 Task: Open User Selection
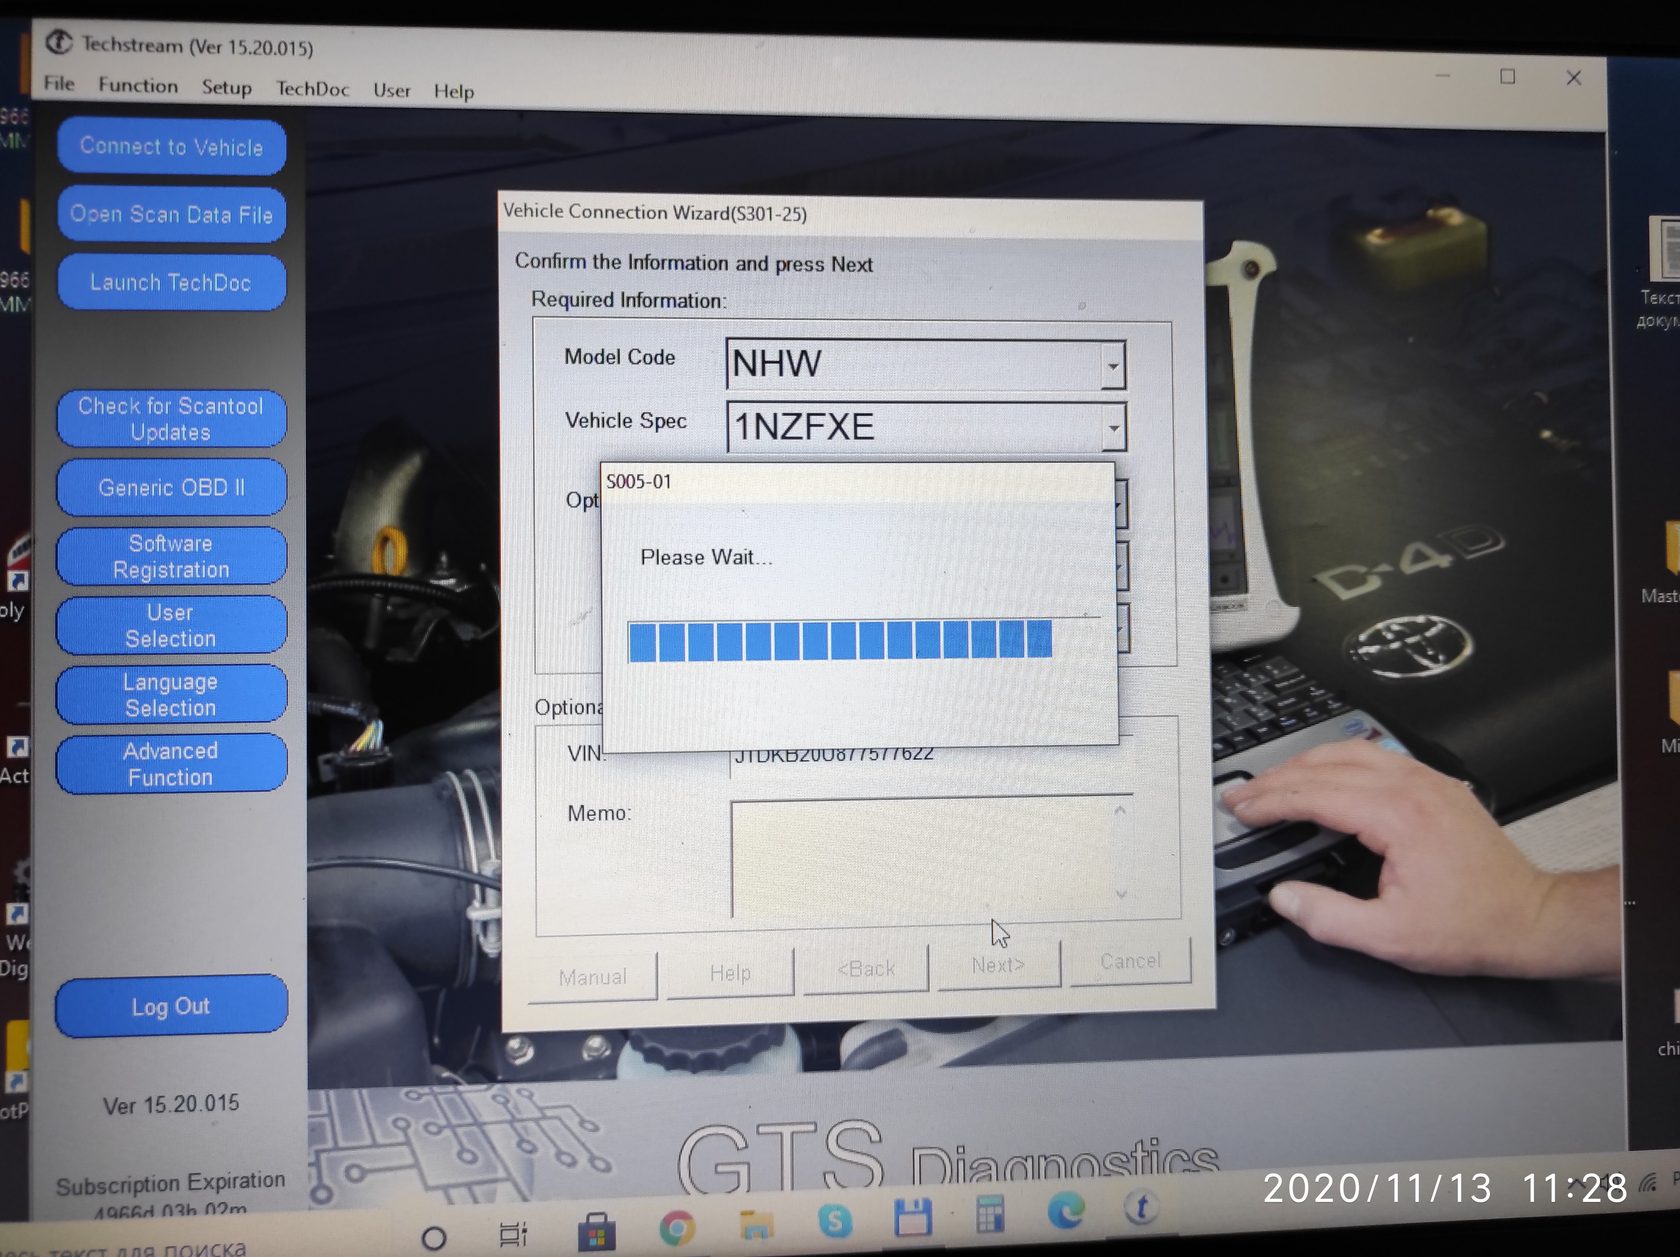pyautogui.click(x=171, y=625)
